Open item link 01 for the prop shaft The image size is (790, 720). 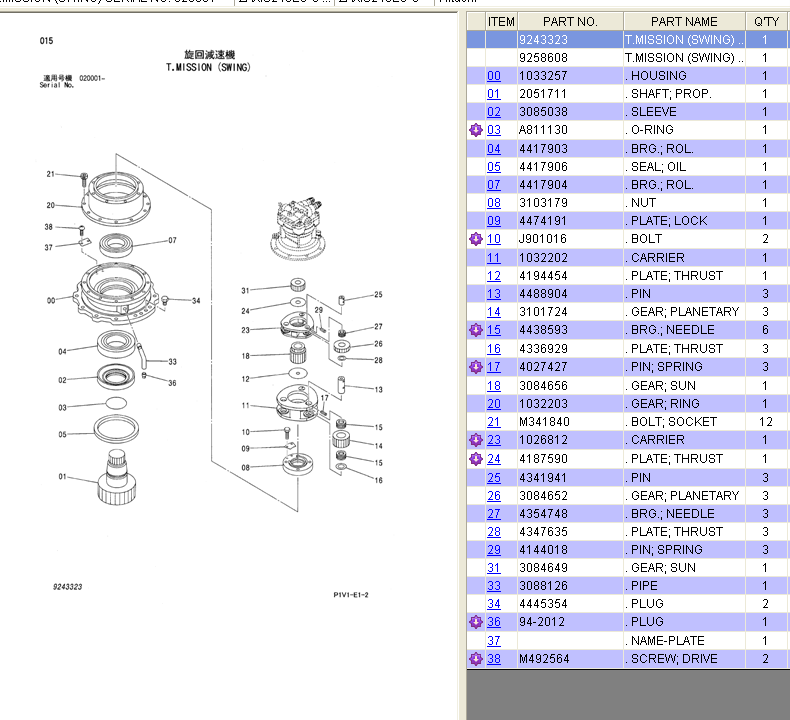[494, 94]
